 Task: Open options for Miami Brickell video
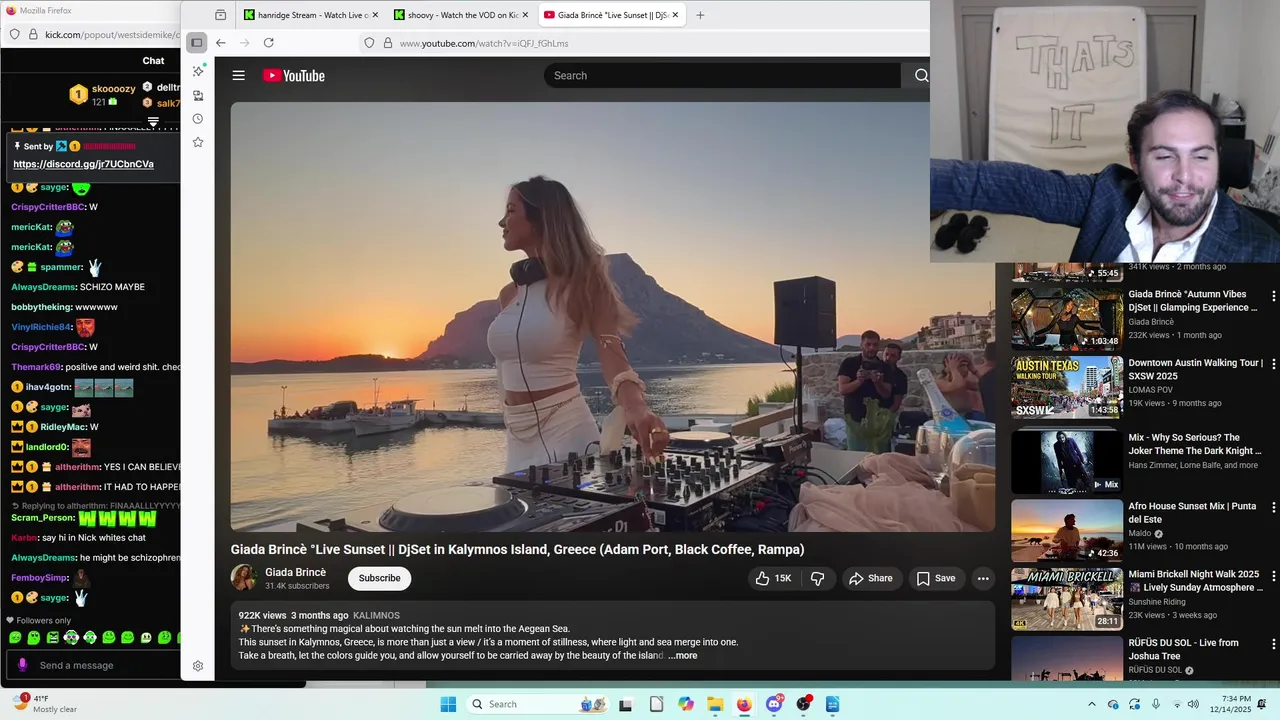click(x=1273, y=576)
